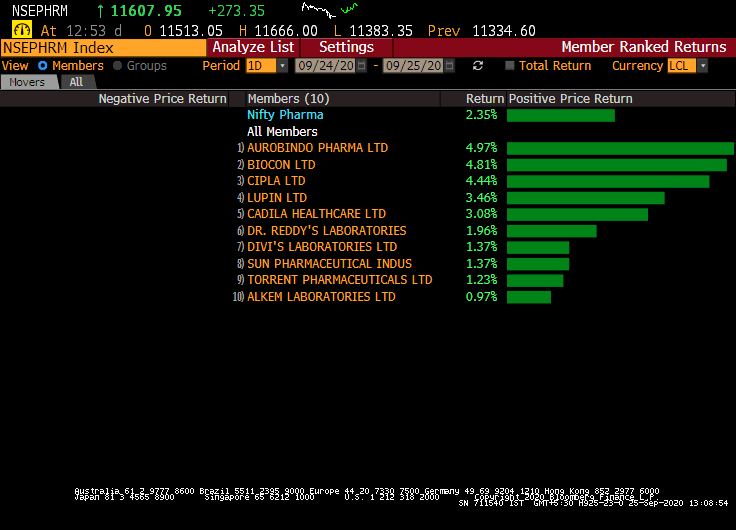Image resolution: width=736 pixels, height=530 pixels.
Task: Switch to the All tab
Action: (x=76, y=82)
